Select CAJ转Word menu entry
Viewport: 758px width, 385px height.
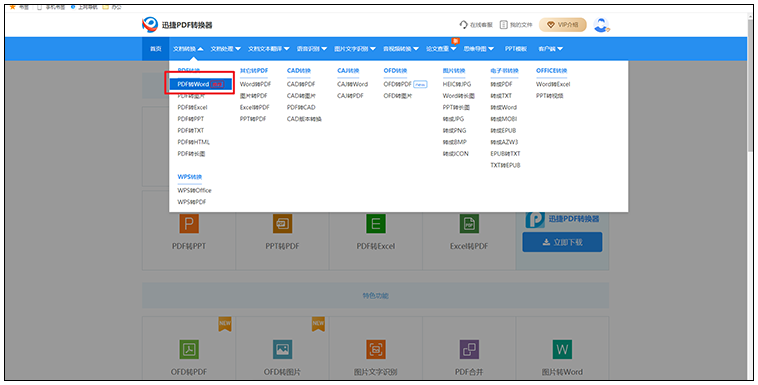click(352, 84)
